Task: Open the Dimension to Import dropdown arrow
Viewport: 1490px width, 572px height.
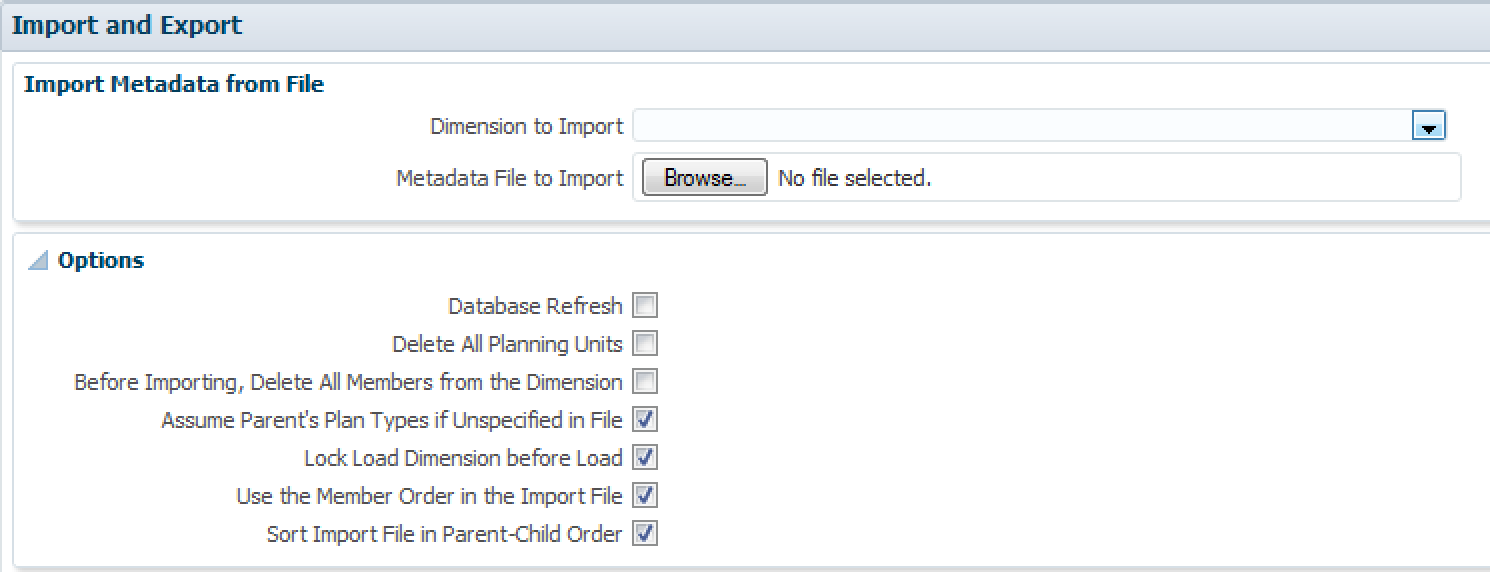Action: click(1428, 127)
